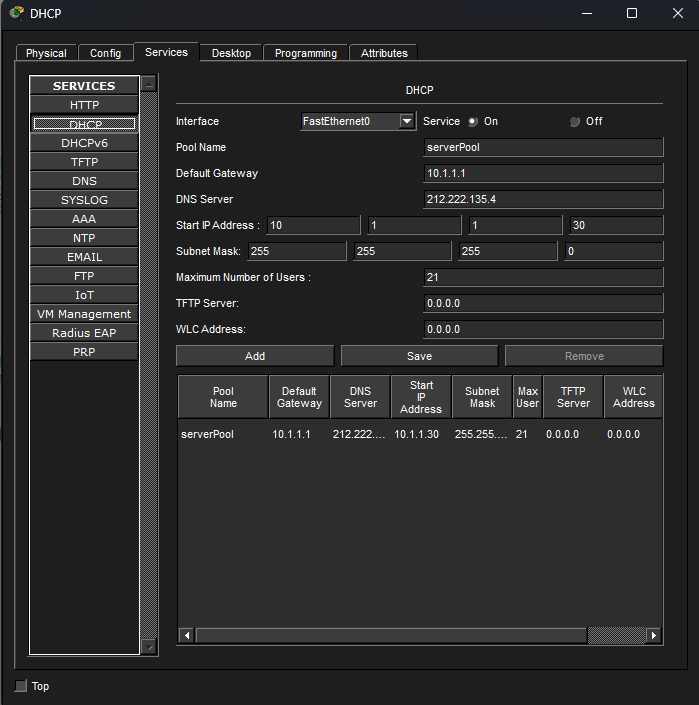This screenshot has width=699, height=705.
Task: Select the Services tab
Action: tap(166, 52)
